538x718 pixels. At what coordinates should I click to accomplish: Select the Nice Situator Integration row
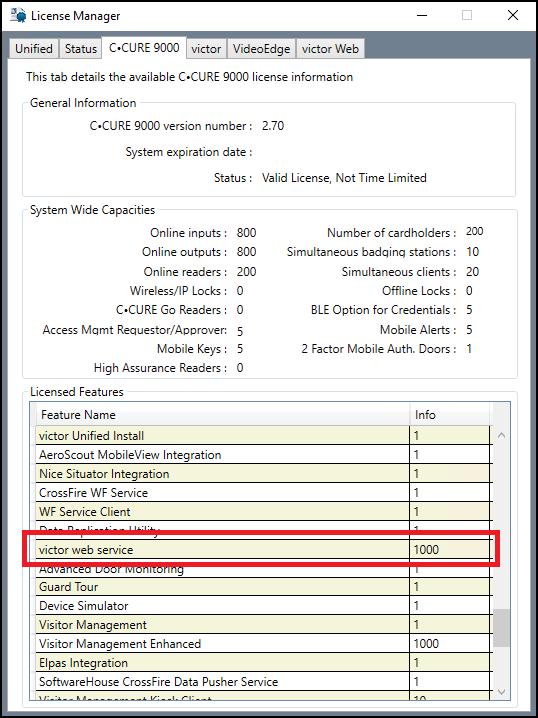tap(264, 473)
